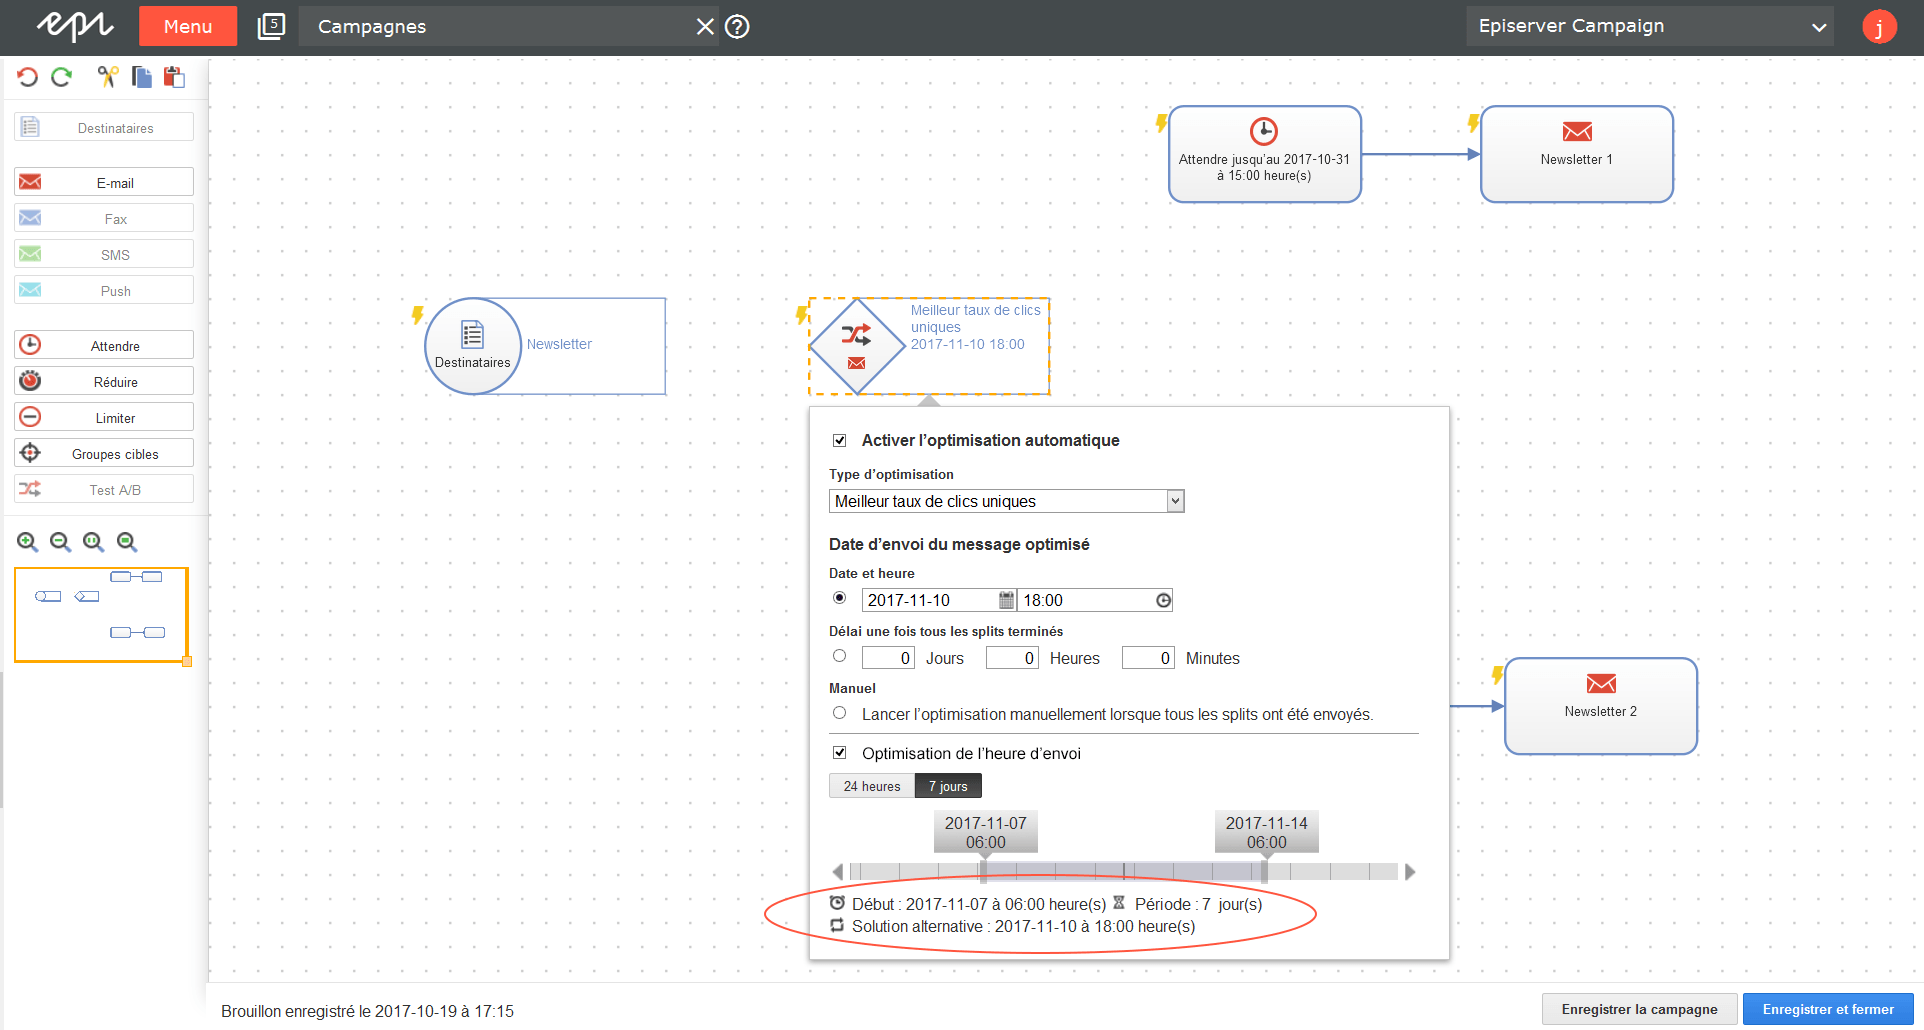Click the Episerver logo
The image size is (1924, 1030).
click(x=74, y=26)
